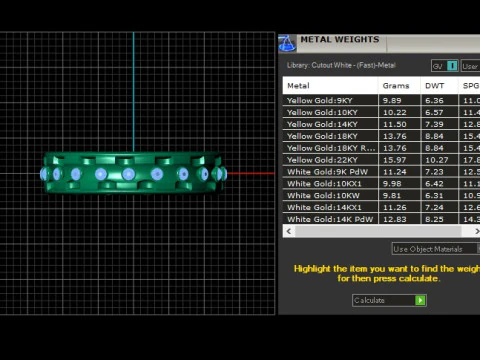Click the 7.39 DWT cell
The image size is (480, 360).
(x=439, y=124)
